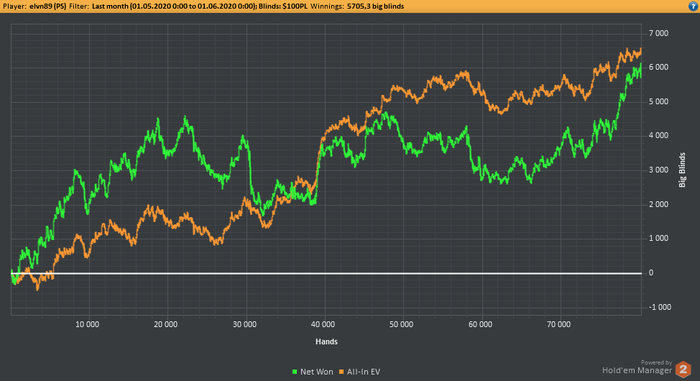Click the 70 000 hands axis label

[558, 325]
